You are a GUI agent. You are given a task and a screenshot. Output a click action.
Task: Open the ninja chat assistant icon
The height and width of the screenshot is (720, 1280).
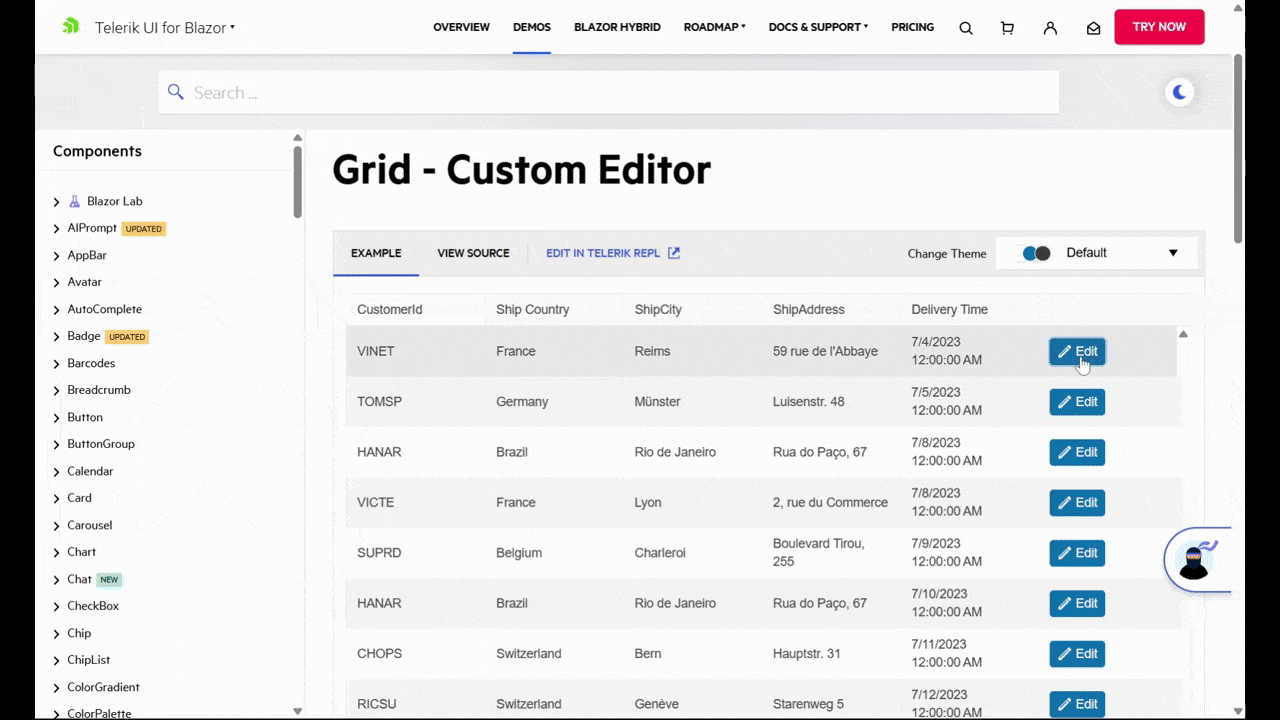point(1196,562)
